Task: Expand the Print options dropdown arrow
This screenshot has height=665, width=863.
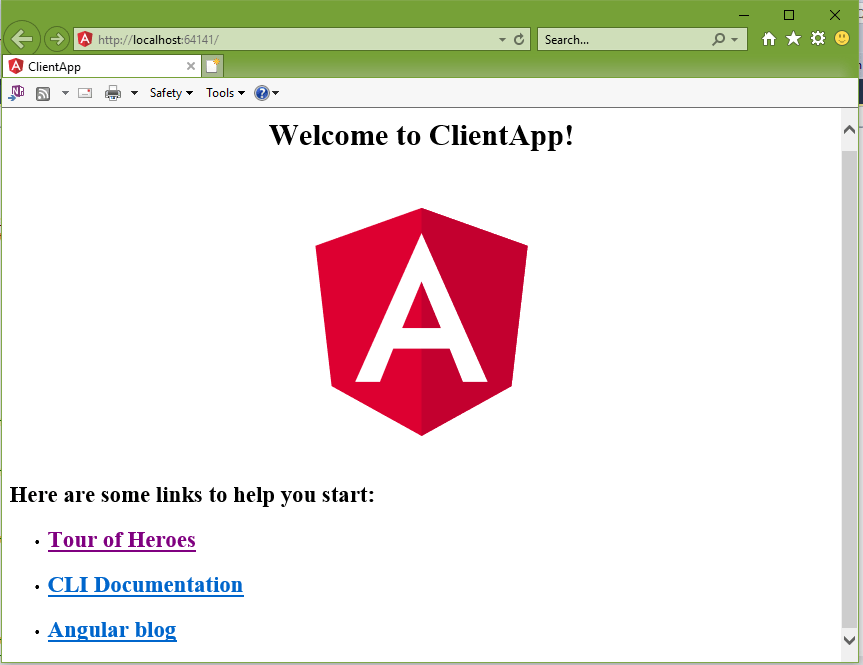Action: click(x=134, y=93)
